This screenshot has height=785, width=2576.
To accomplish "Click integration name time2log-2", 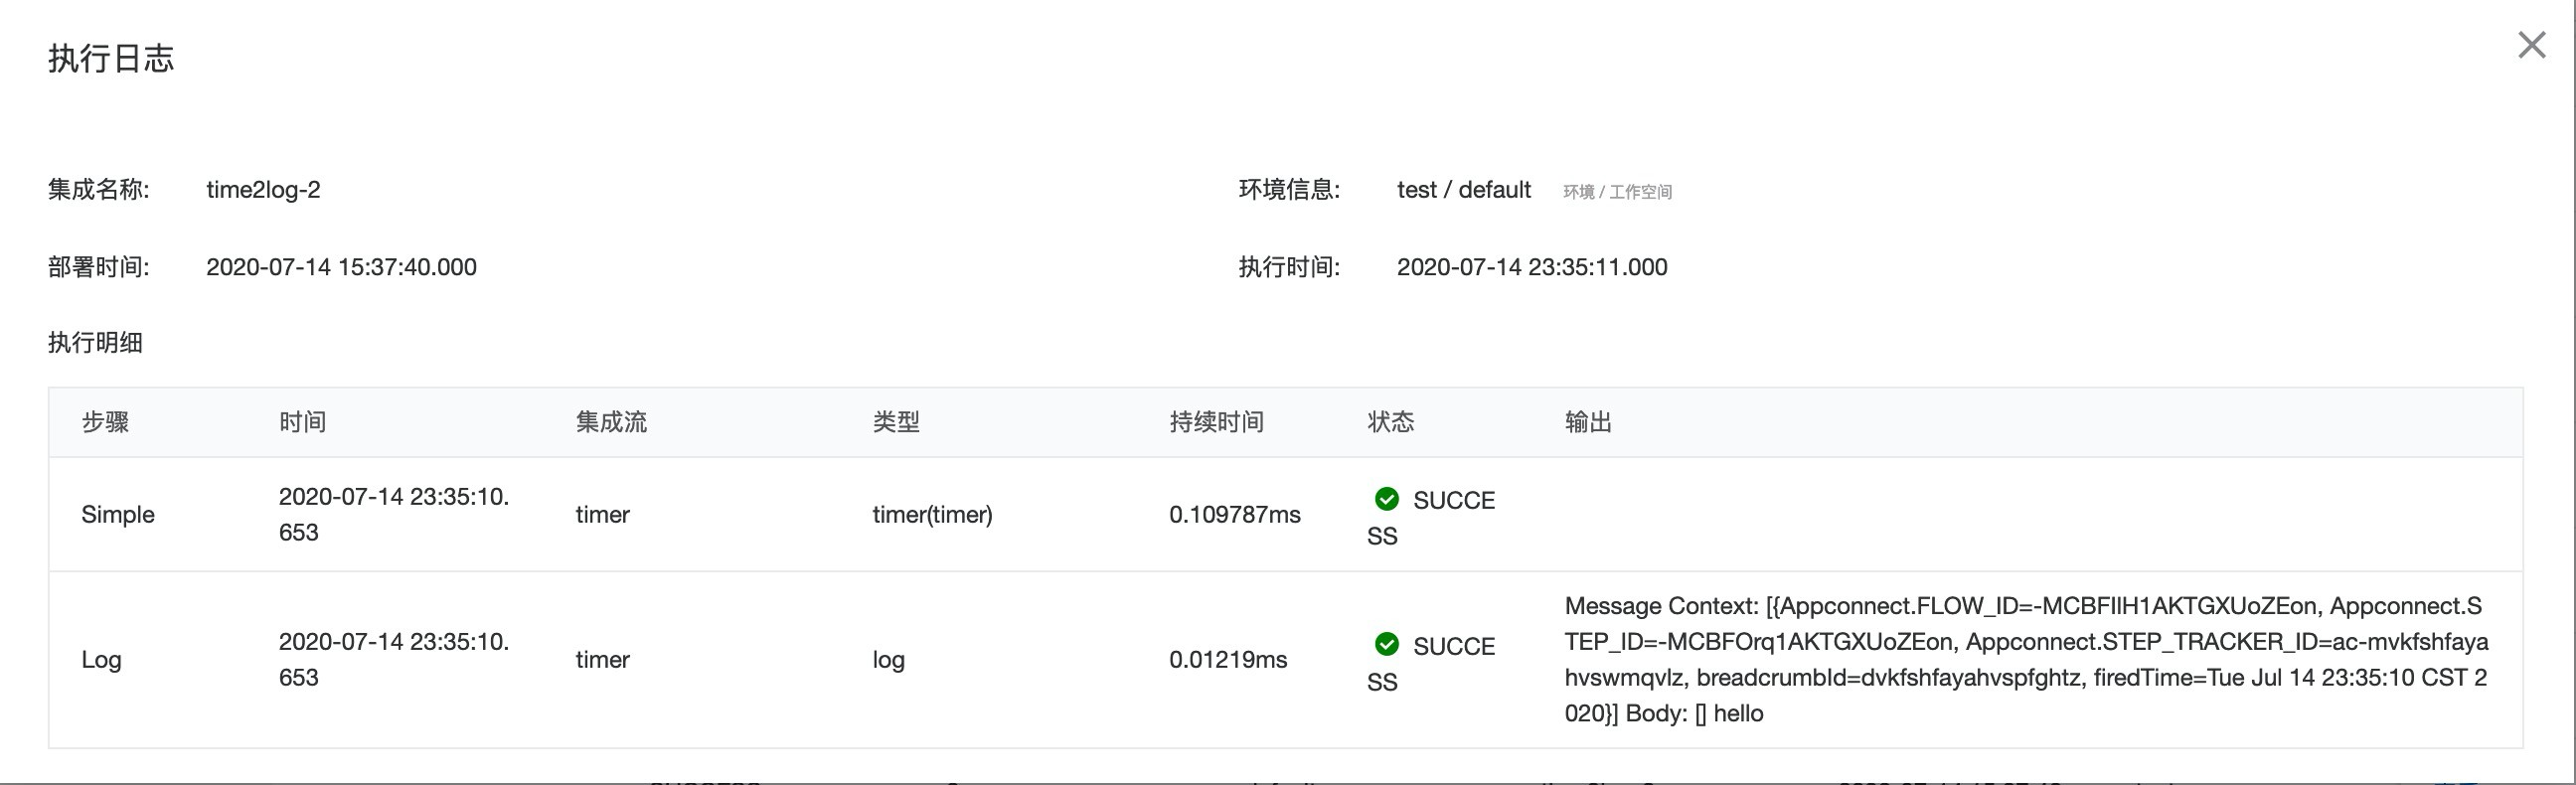I will (263, 190).
